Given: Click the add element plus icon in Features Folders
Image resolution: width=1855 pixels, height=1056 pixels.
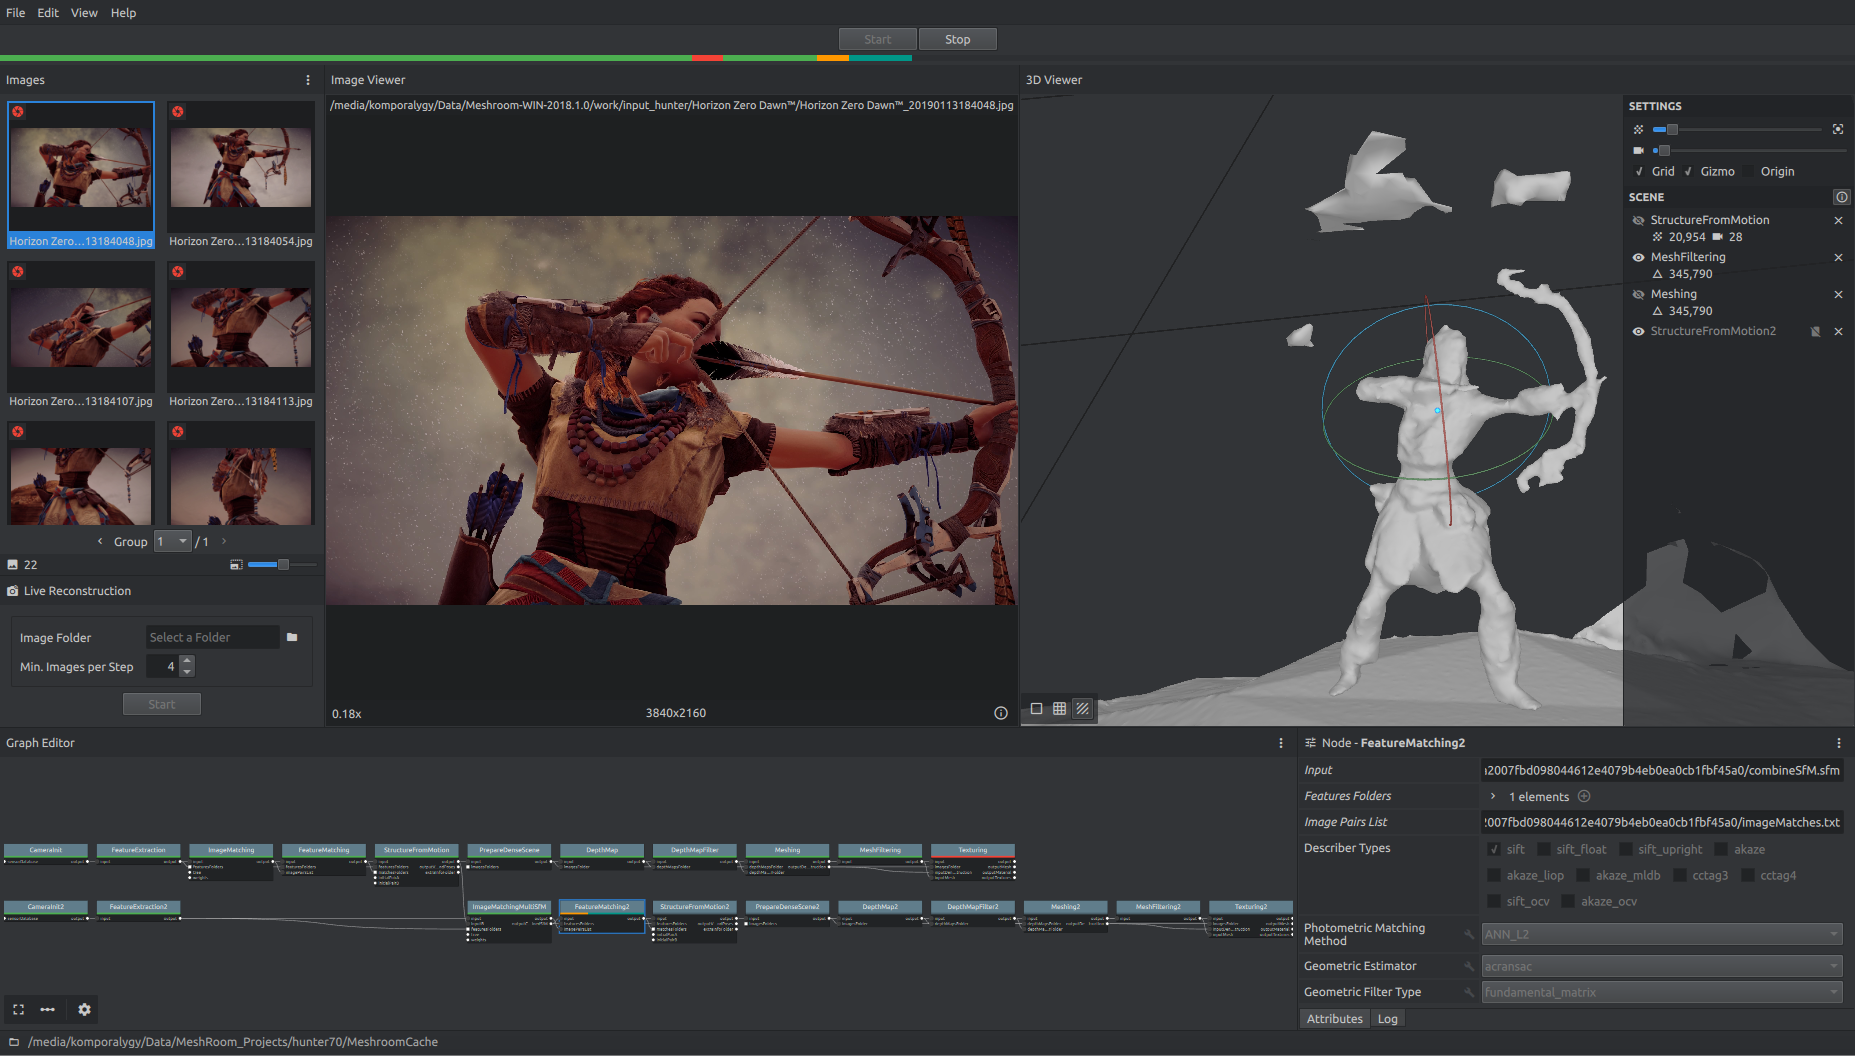Looking at the screenshot, I should pyautogui.click(x=1584, y=796).
